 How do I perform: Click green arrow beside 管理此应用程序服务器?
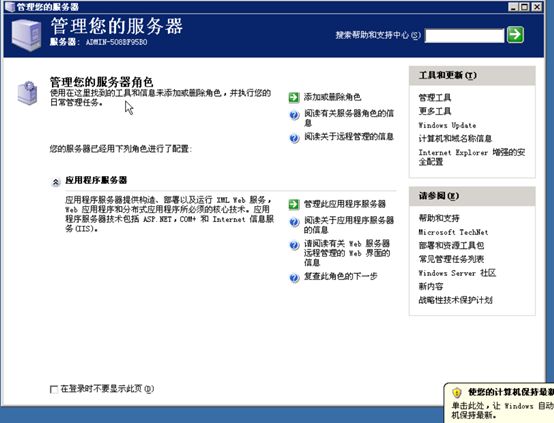pyautogui.click(x=294, y=204)
